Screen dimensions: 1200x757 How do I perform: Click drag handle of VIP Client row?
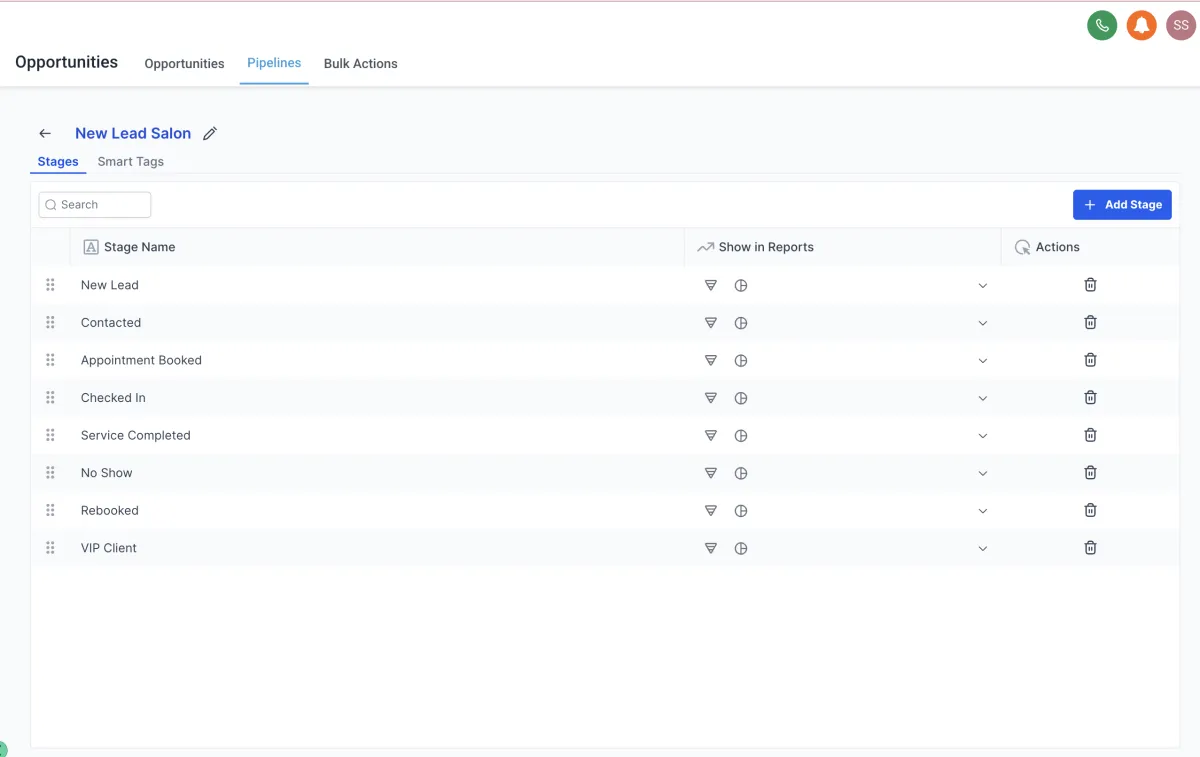coord(50,547)
